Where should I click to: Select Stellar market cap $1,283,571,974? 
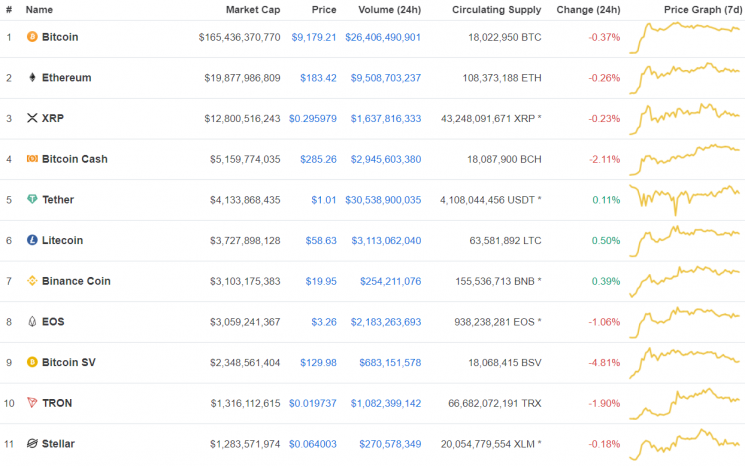coord(245,444)
